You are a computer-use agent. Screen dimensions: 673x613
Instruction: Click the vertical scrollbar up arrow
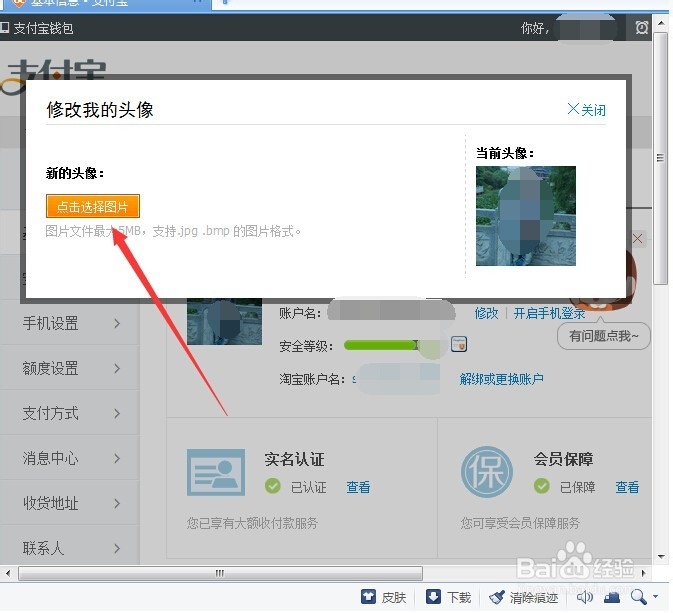tap(661, 23)
